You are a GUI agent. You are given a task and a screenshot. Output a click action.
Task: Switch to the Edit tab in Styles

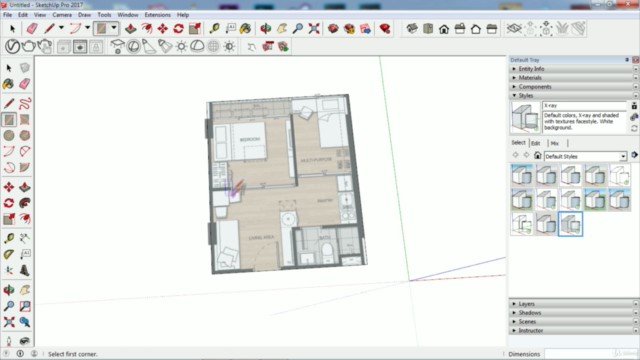536,143
